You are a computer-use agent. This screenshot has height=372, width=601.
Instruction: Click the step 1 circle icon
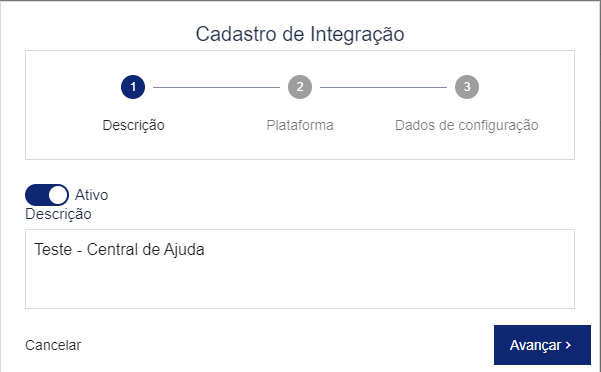tap(133, 87)
